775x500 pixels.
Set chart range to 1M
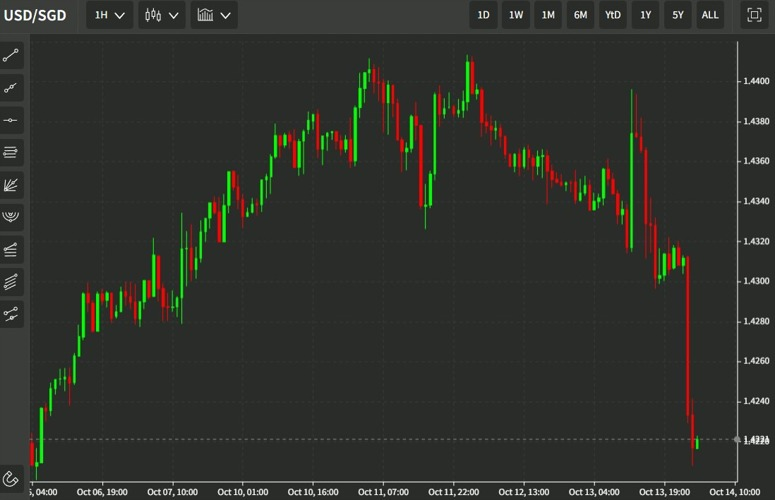coord(548,15)
